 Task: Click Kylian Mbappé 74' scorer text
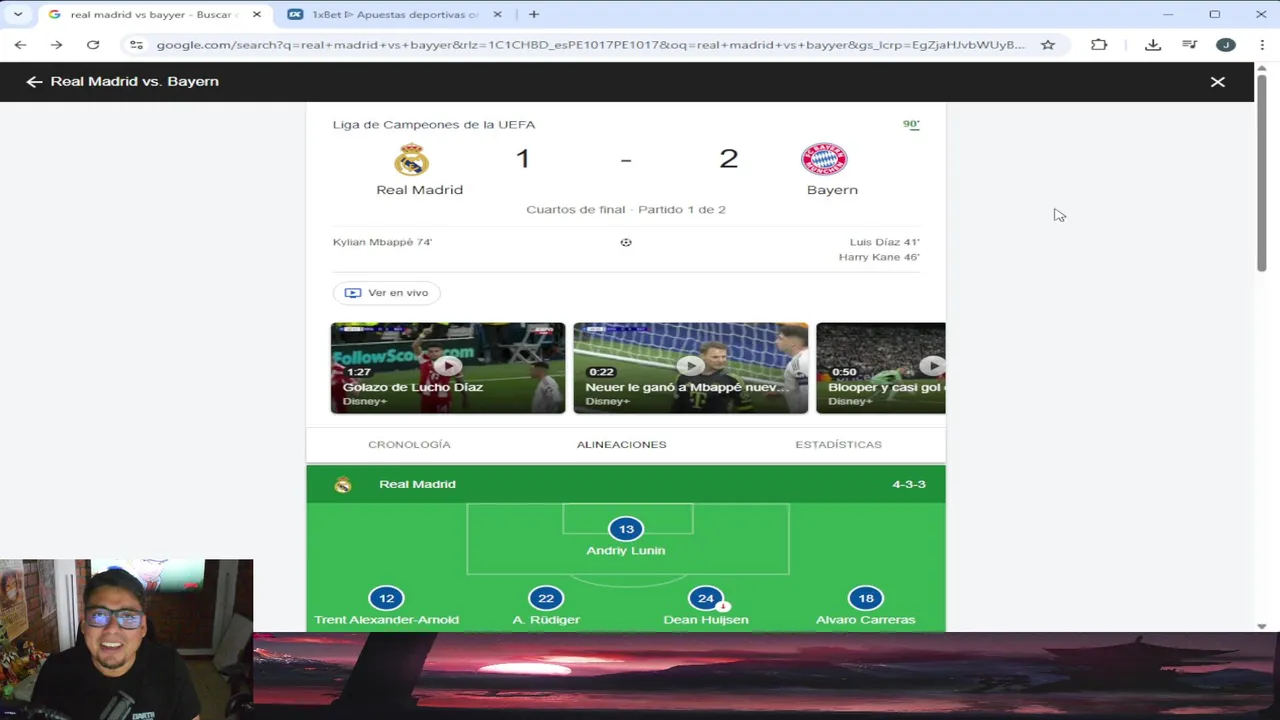[382, 242]
